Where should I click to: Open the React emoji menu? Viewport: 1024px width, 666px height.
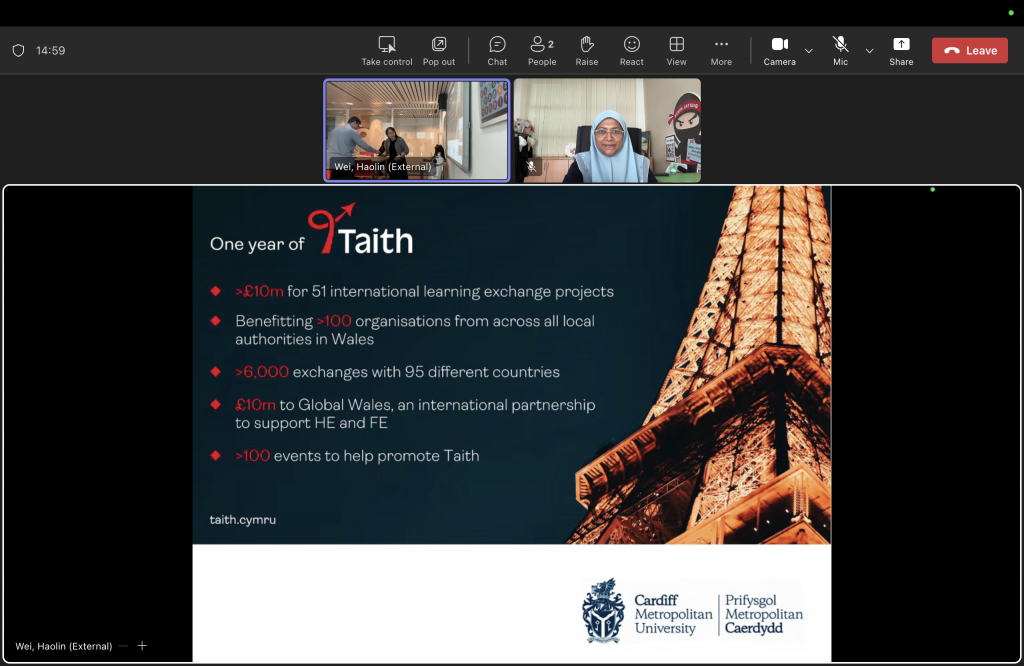632,51
